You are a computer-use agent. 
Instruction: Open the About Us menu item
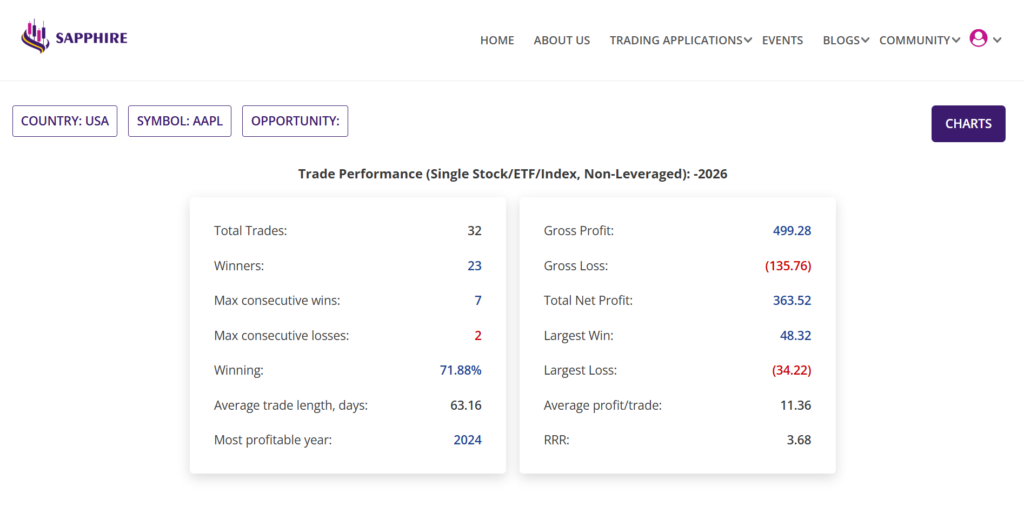pos(562,40)
